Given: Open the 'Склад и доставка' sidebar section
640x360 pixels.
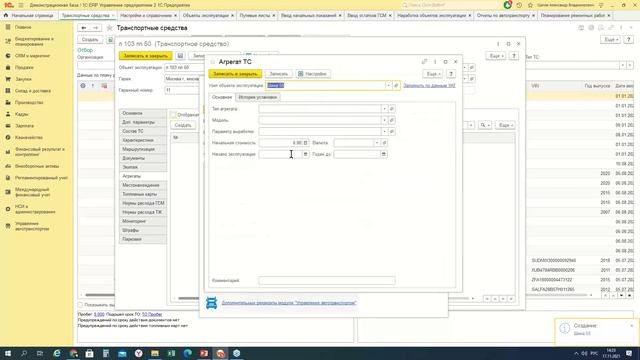Looking at the screenshot, I should 33,91.
